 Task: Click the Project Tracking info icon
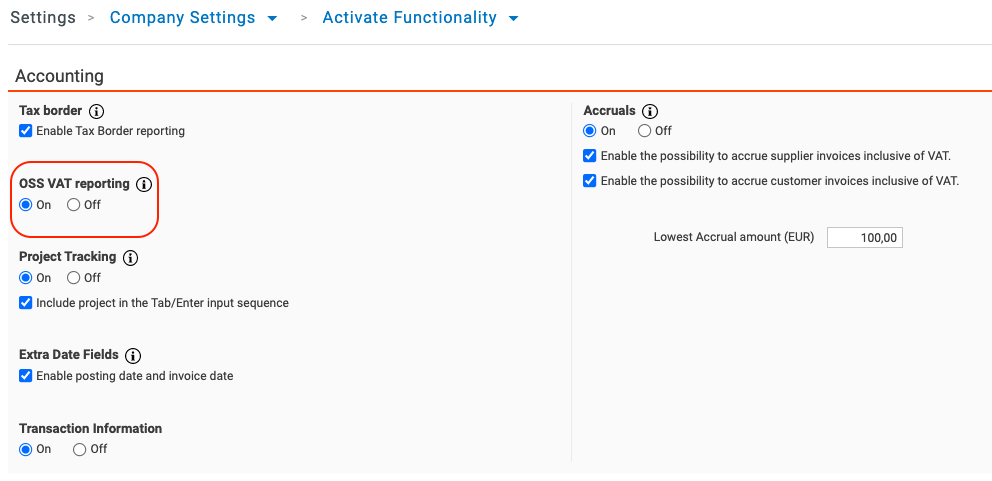(x=131, y=257)
